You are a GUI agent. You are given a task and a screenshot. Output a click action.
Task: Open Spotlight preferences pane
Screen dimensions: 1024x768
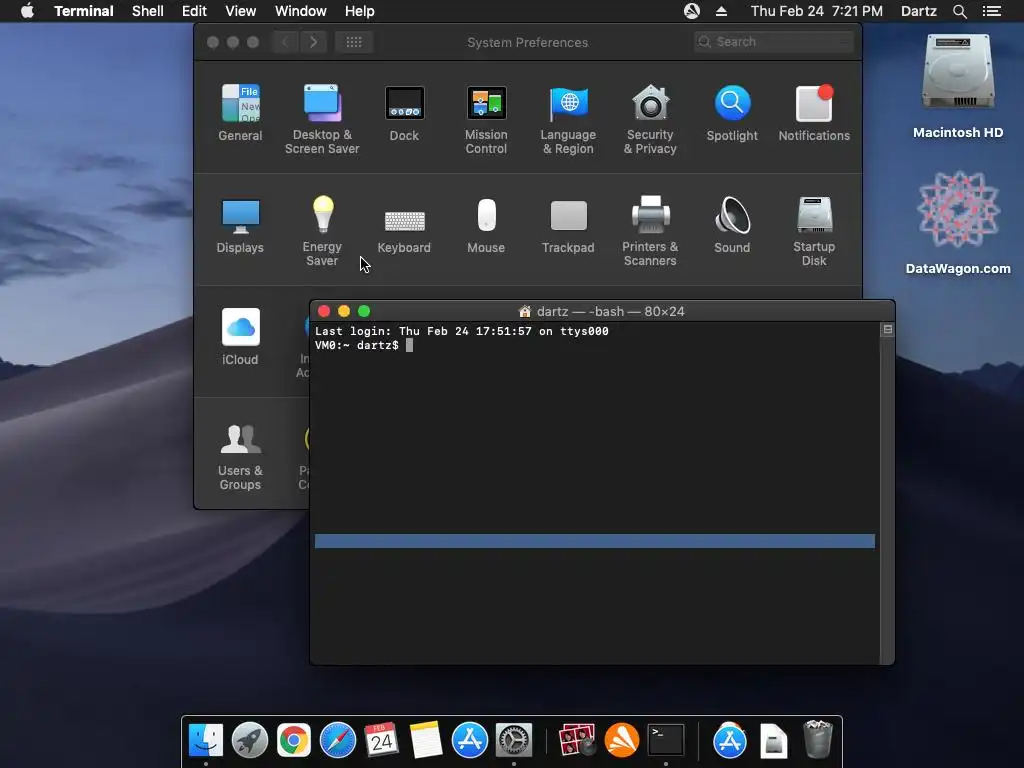pyautogui.click(x=732, y=112)
